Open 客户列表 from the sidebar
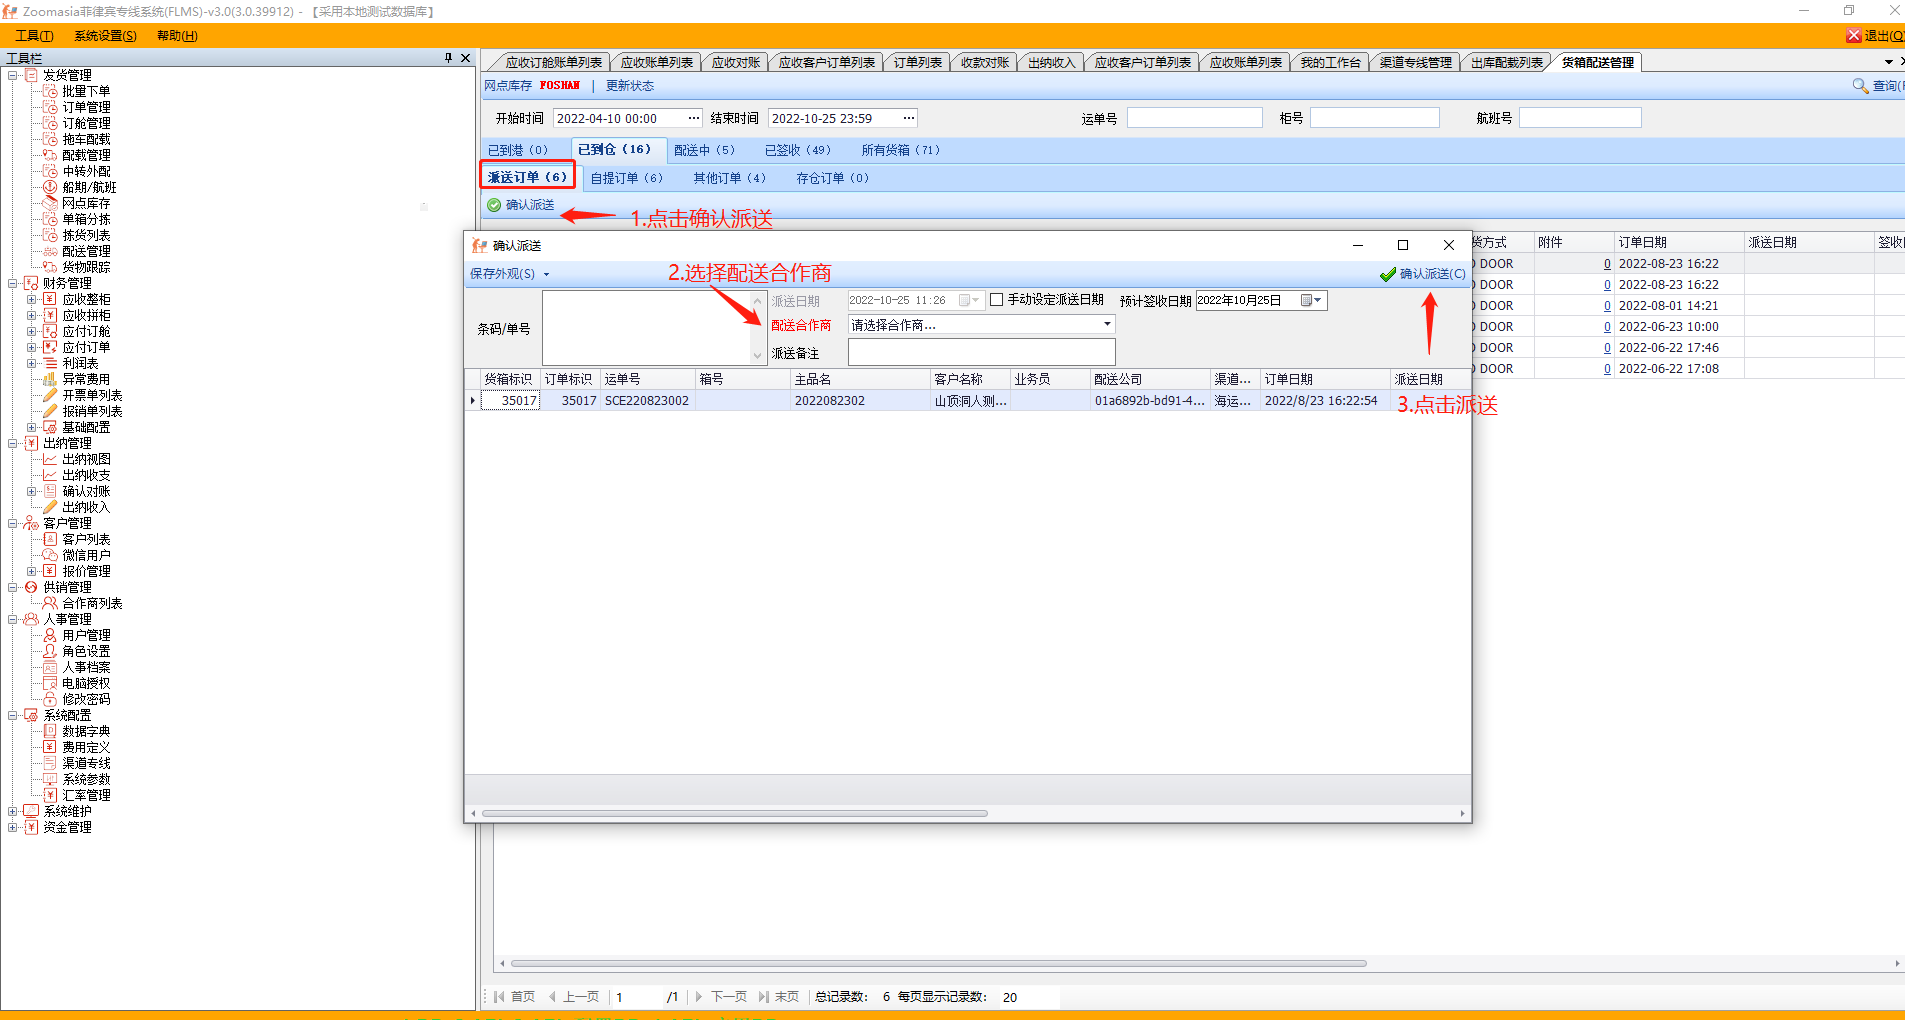Image resolution: width=1905 pixels, height=1020 pixels. [86, 539]
